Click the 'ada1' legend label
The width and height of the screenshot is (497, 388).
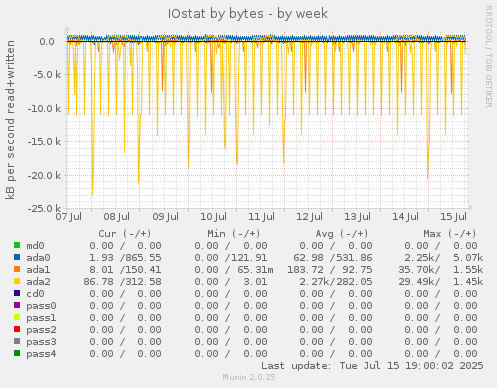point(38,270)
